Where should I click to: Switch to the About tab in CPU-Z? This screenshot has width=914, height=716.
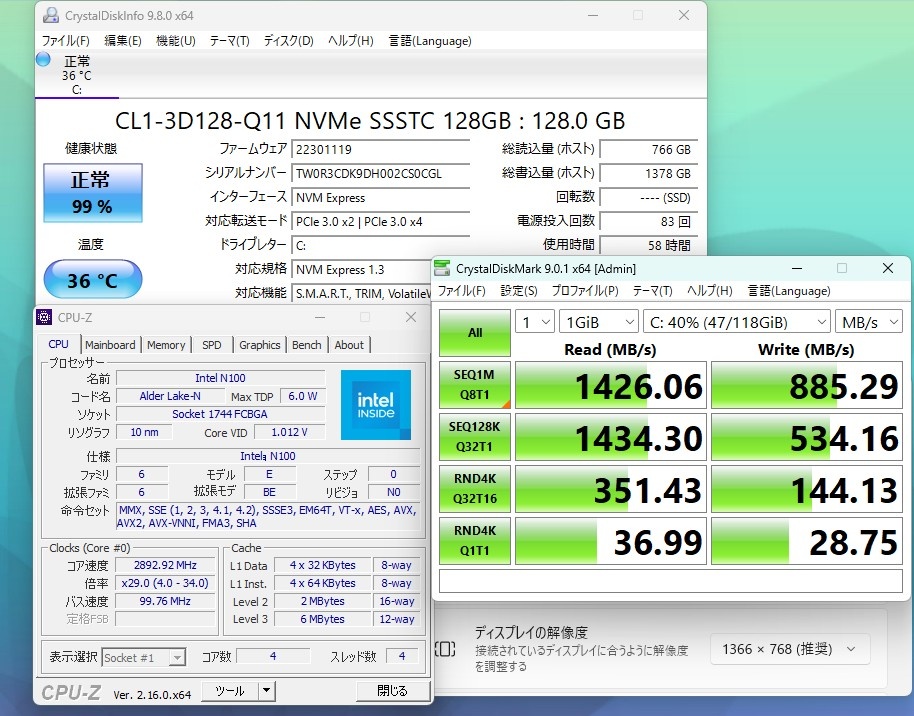(349, 345)
